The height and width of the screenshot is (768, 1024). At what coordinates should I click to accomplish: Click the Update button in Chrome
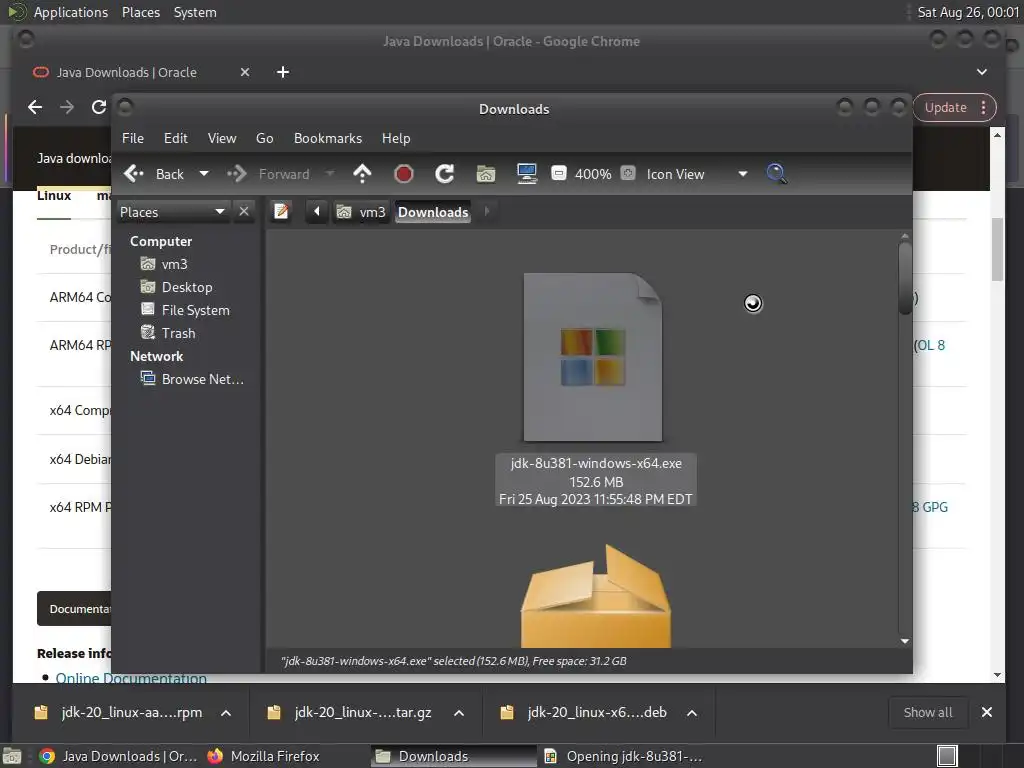(945, 108)
